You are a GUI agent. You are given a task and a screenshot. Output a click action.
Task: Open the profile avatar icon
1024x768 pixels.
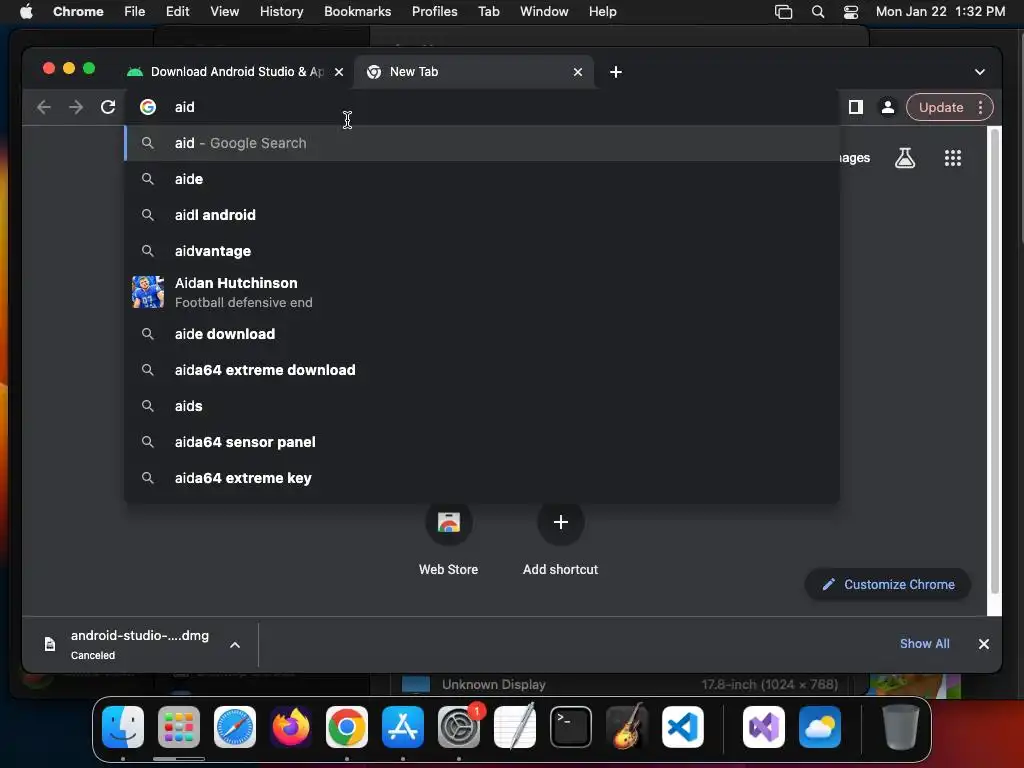[x=888, y=107]
